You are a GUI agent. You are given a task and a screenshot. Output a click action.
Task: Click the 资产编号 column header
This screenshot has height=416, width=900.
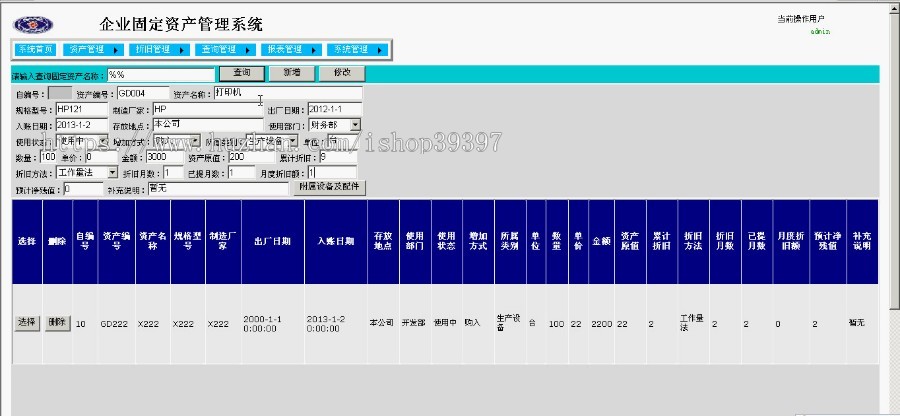pos(117,241)
